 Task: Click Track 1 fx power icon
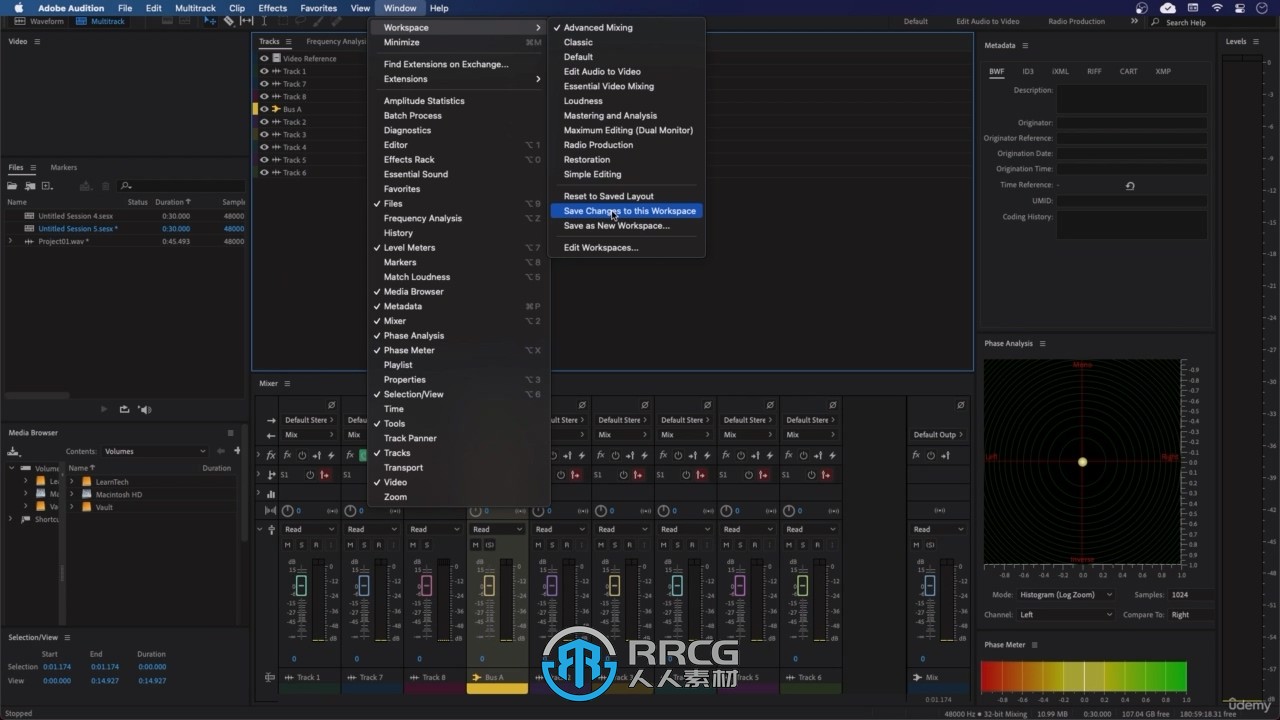302,455
